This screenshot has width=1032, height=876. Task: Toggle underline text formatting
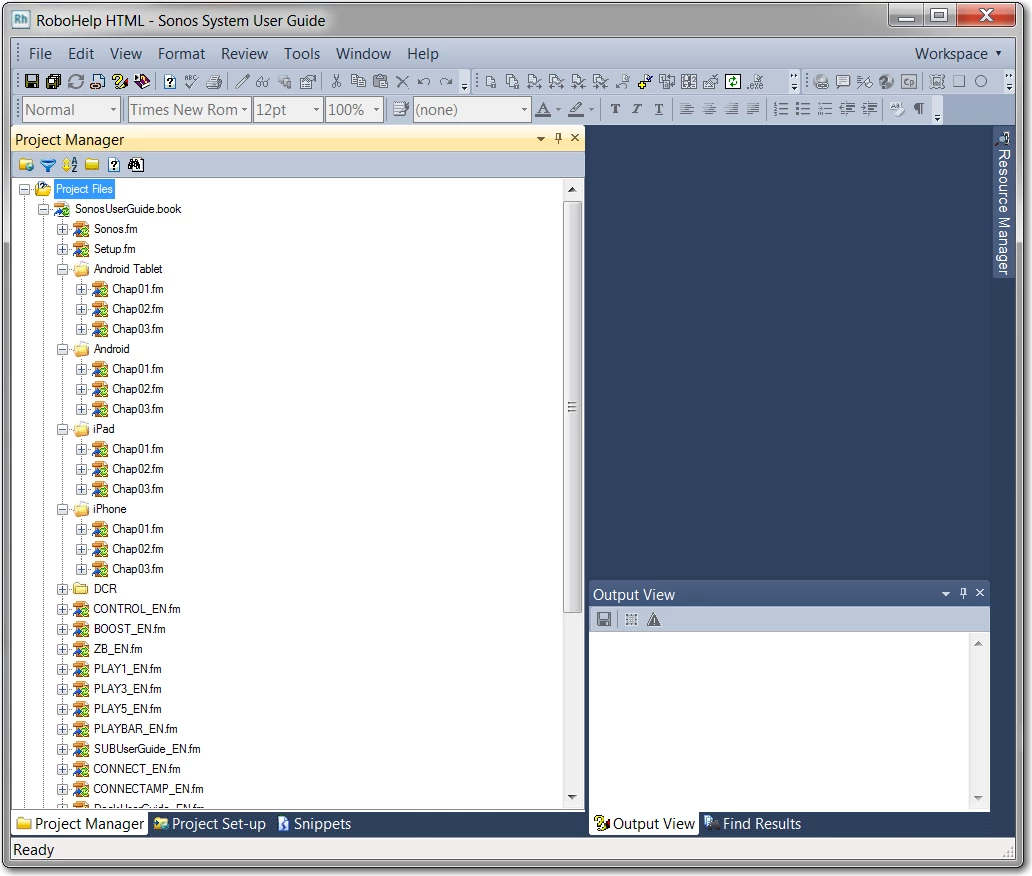point(659,109)
